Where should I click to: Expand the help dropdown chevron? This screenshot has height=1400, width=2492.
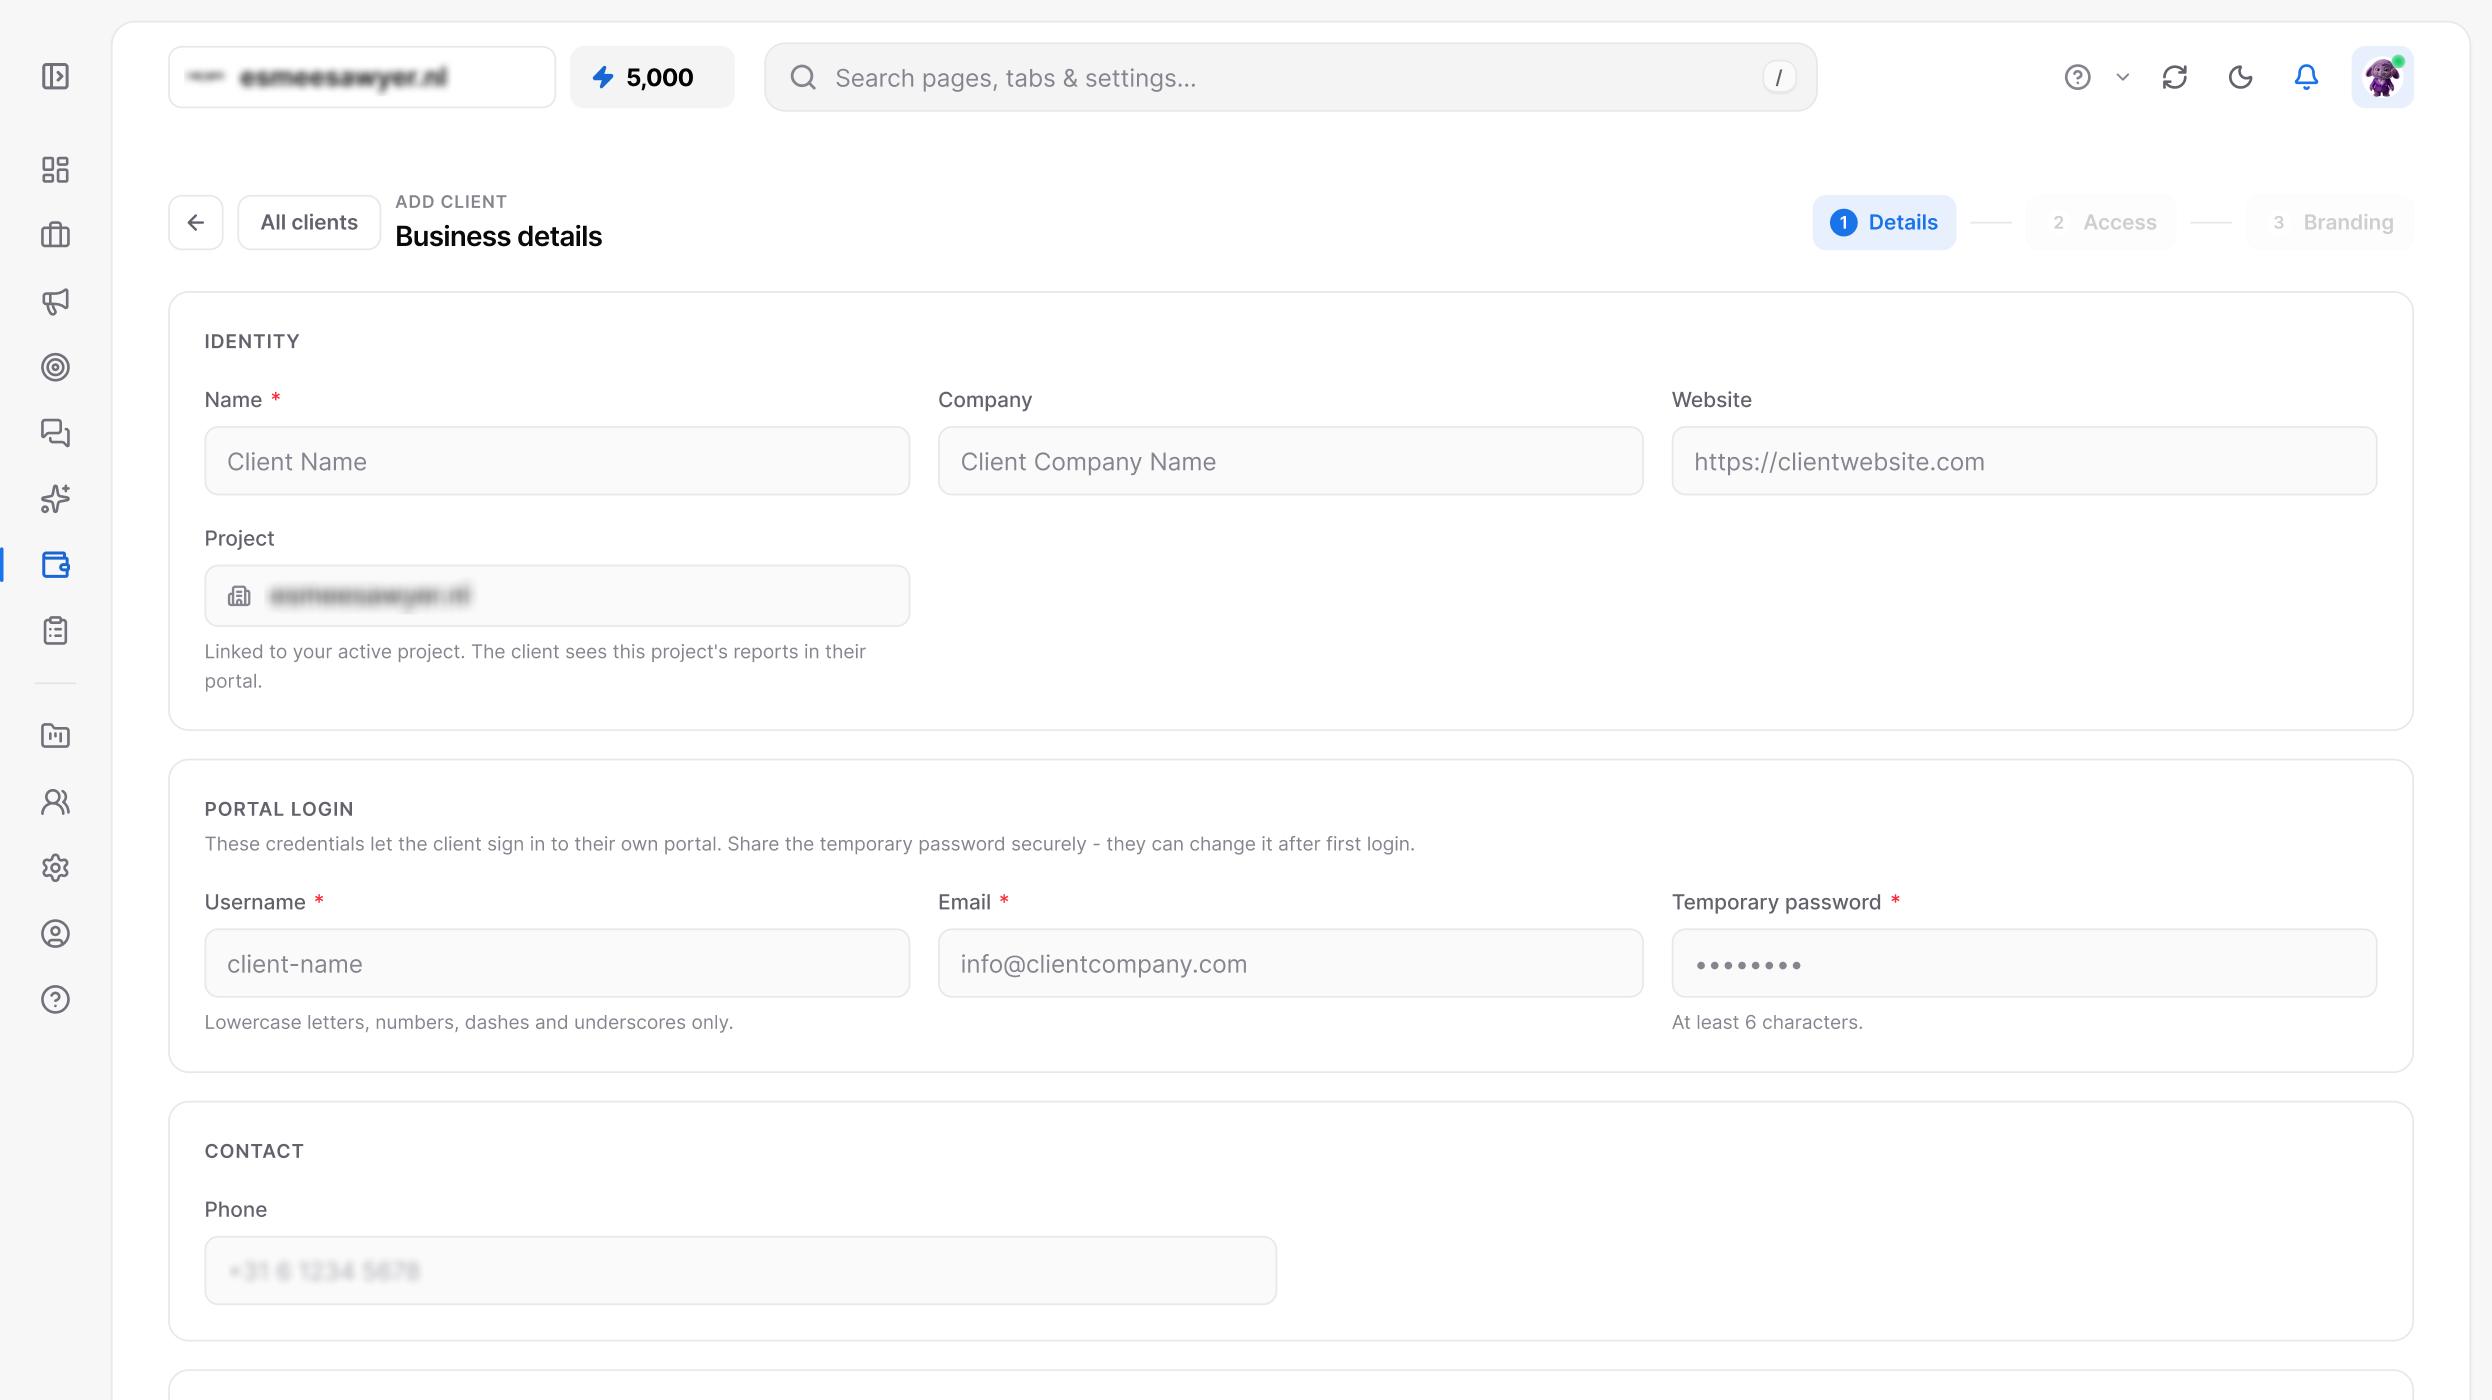2123,77
